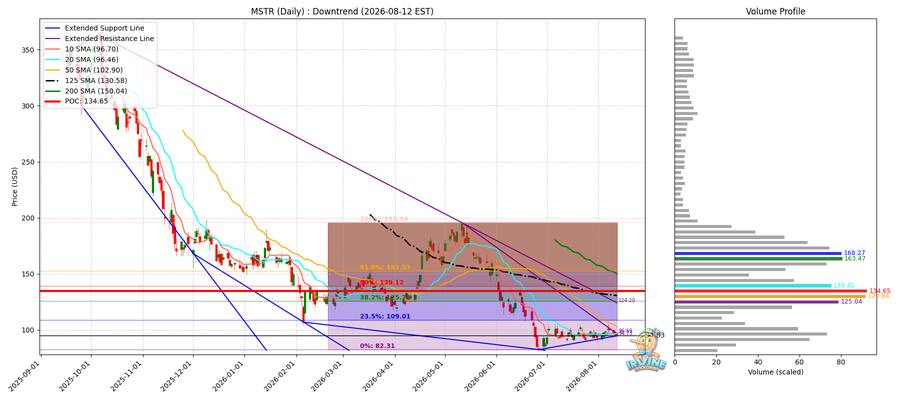The height and width of the screenshot is (400, 900).
Task: Click the 80 tick on volume axis
Action: point(841,362)
